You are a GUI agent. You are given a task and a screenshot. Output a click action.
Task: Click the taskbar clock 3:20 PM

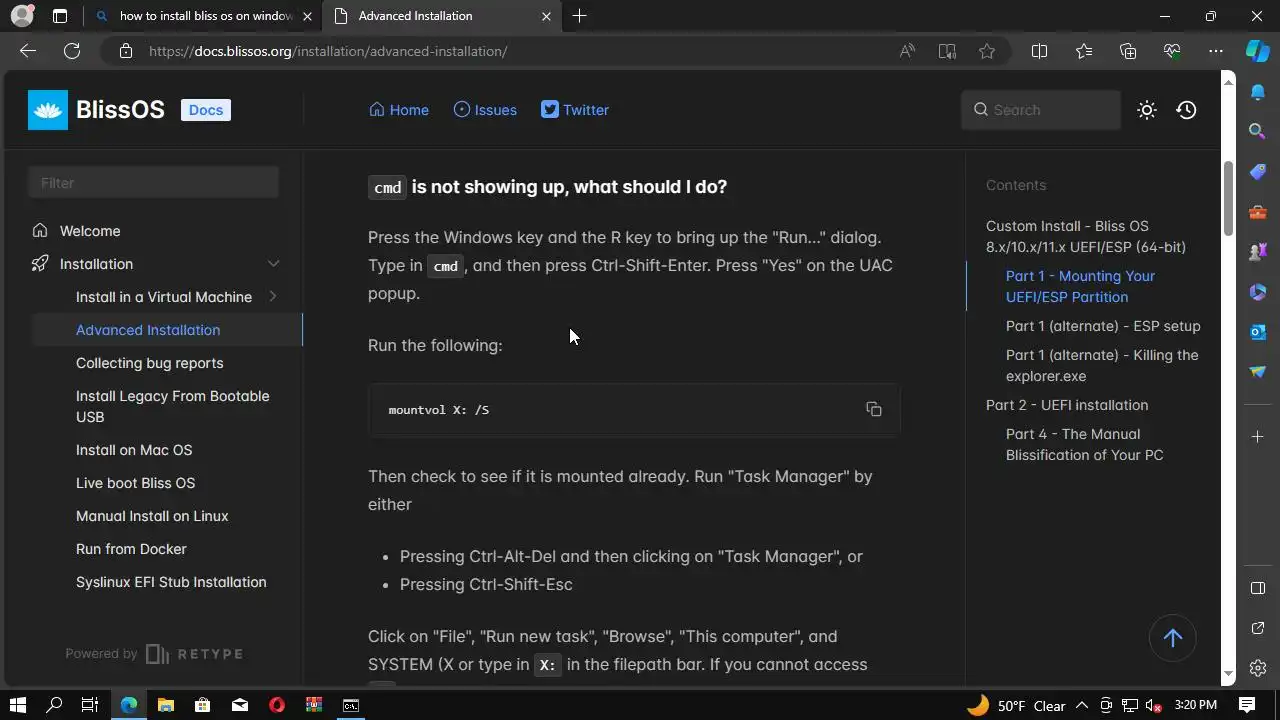point(1196,706)
